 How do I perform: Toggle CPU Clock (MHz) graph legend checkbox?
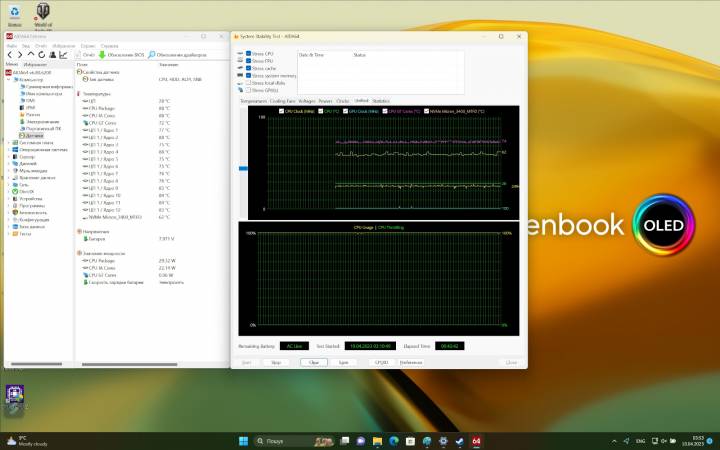281,111
